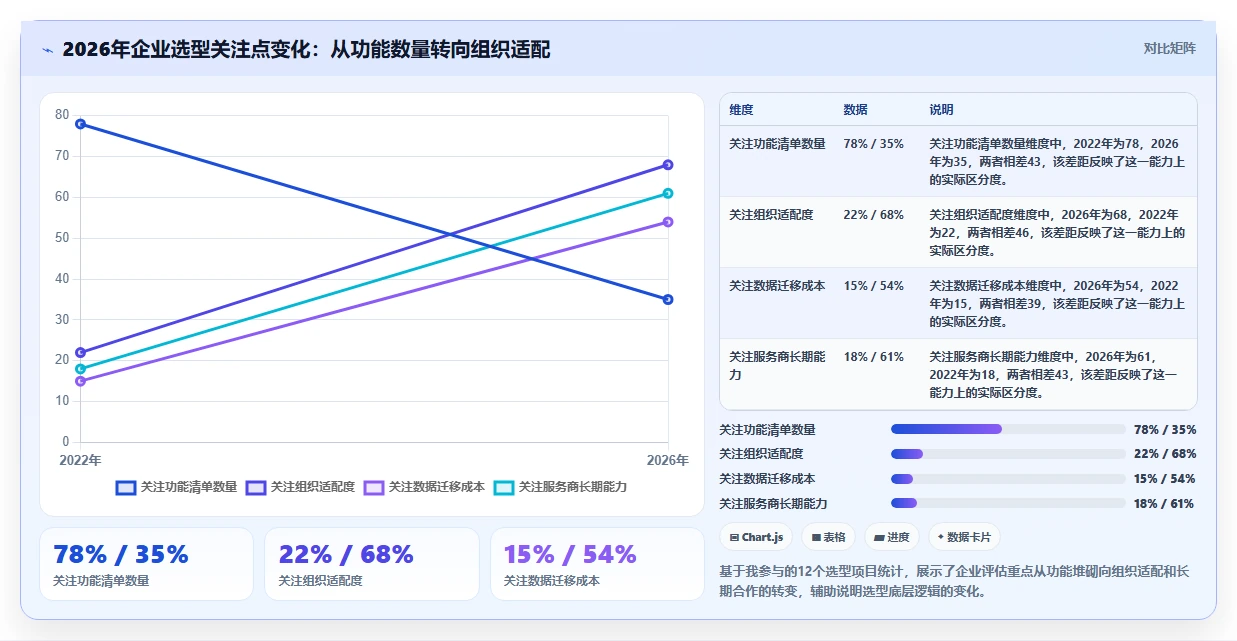Select the 表格 tag
The height and width of the screenshot is (641, 1237).
click(828, 537)
